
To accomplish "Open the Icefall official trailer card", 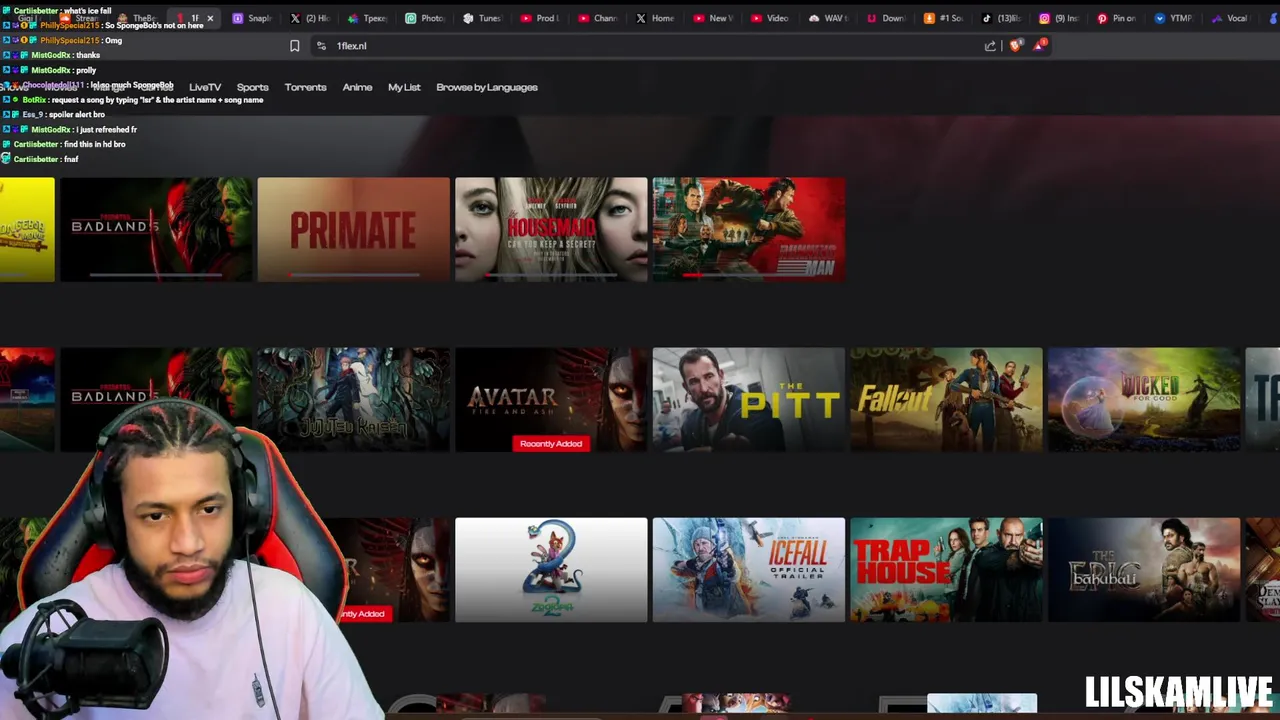I will 748,569.
